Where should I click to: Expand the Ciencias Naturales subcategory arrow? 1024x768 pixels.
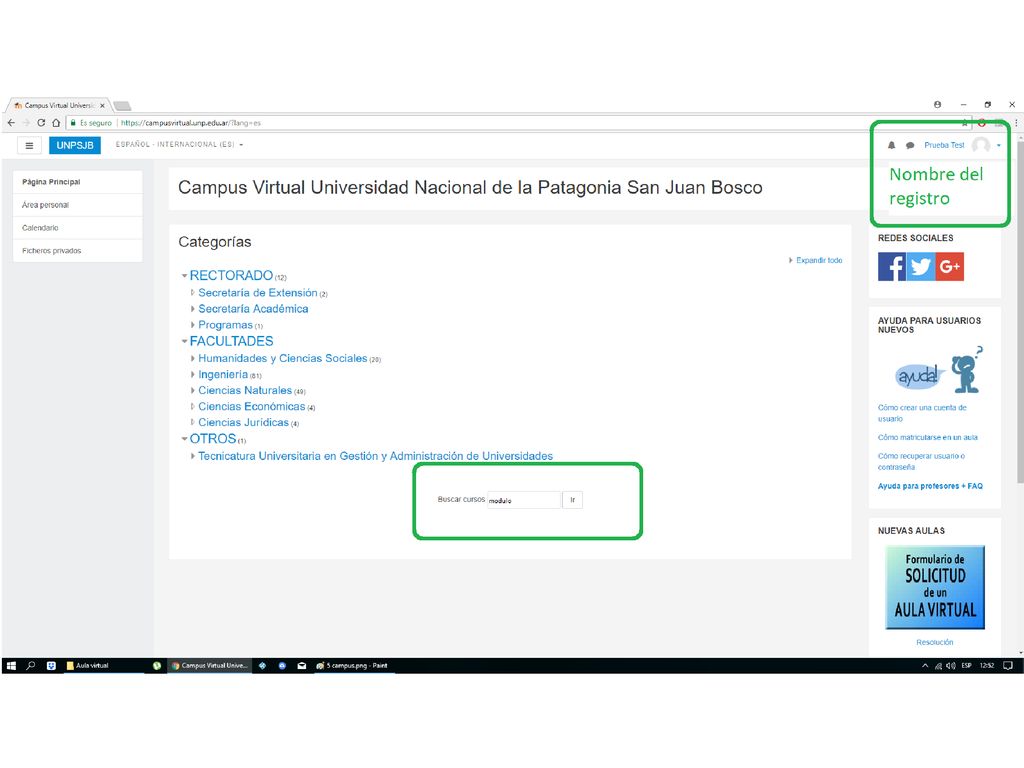(193, 391)
